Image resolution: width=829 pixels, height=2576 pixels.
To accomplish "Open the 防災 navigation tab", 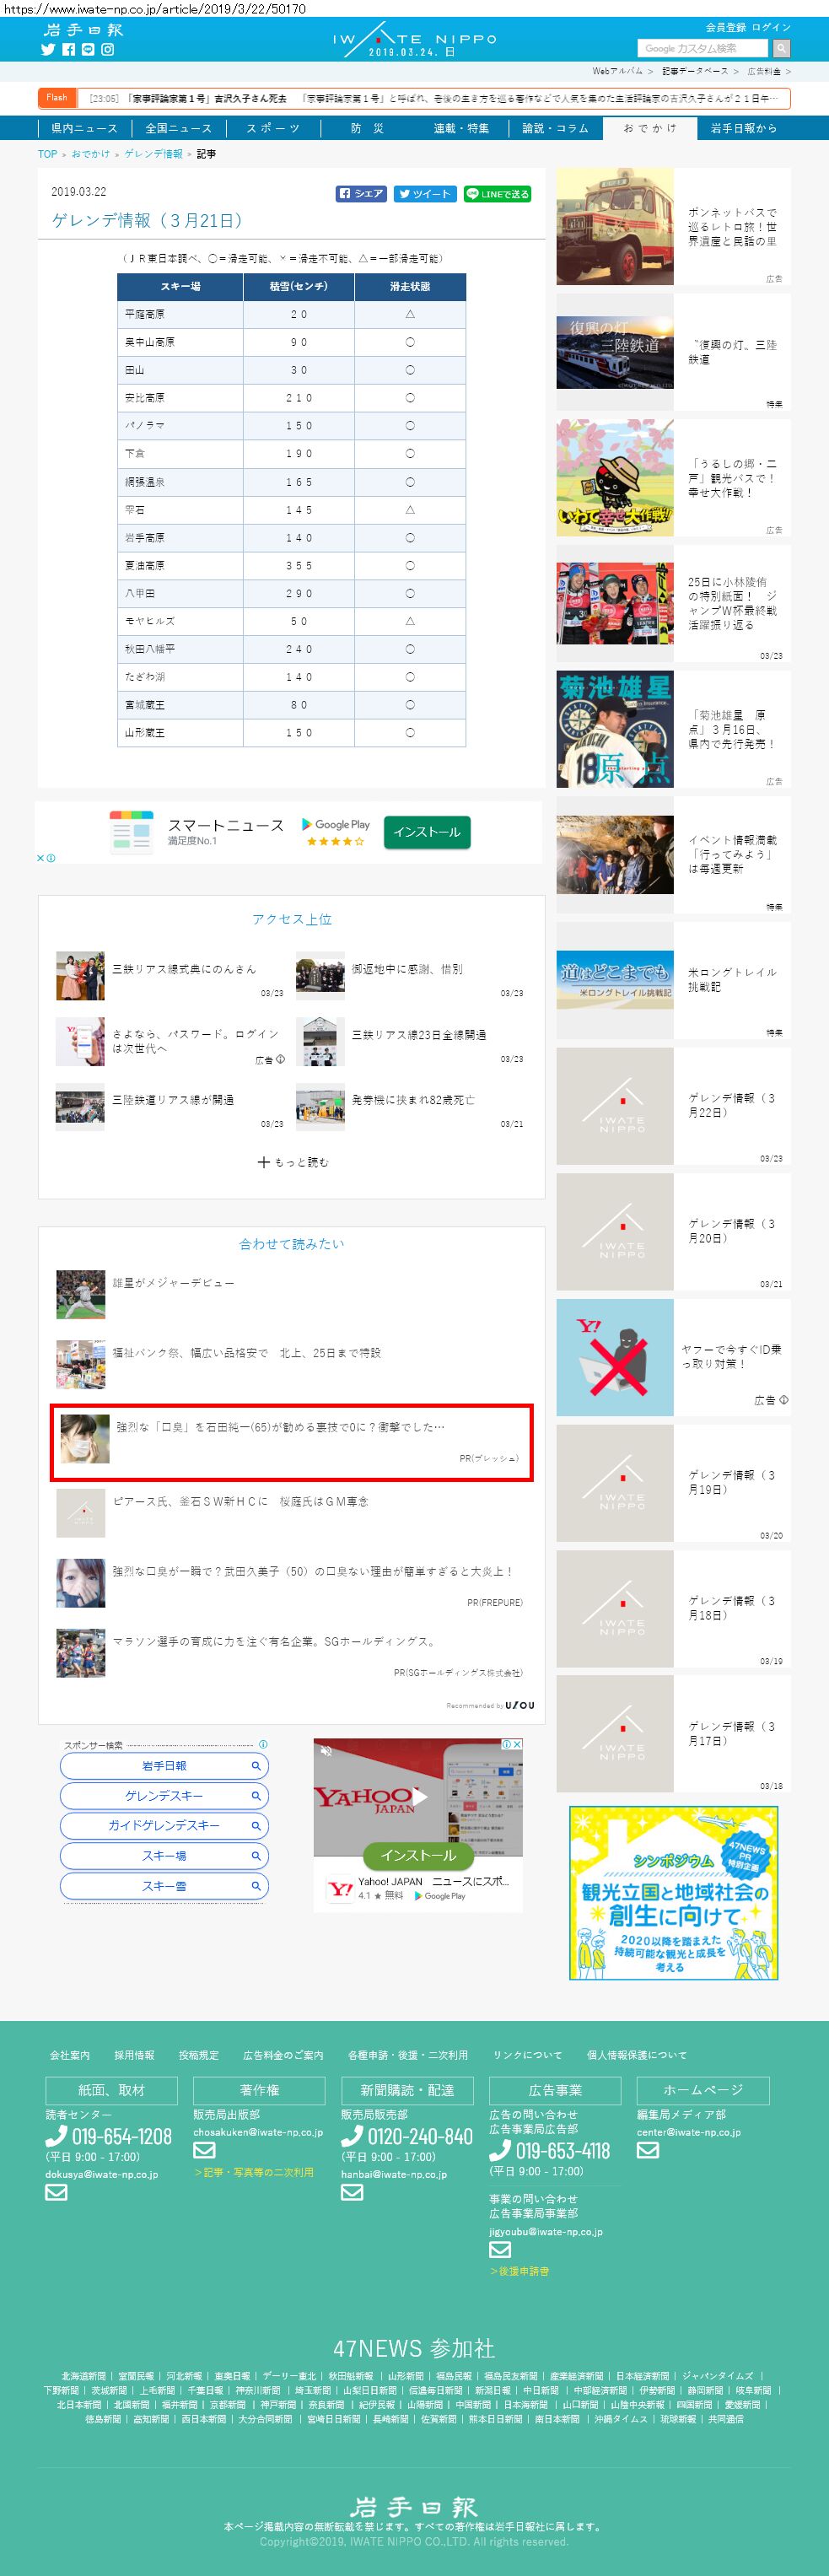I will [367, 128].
